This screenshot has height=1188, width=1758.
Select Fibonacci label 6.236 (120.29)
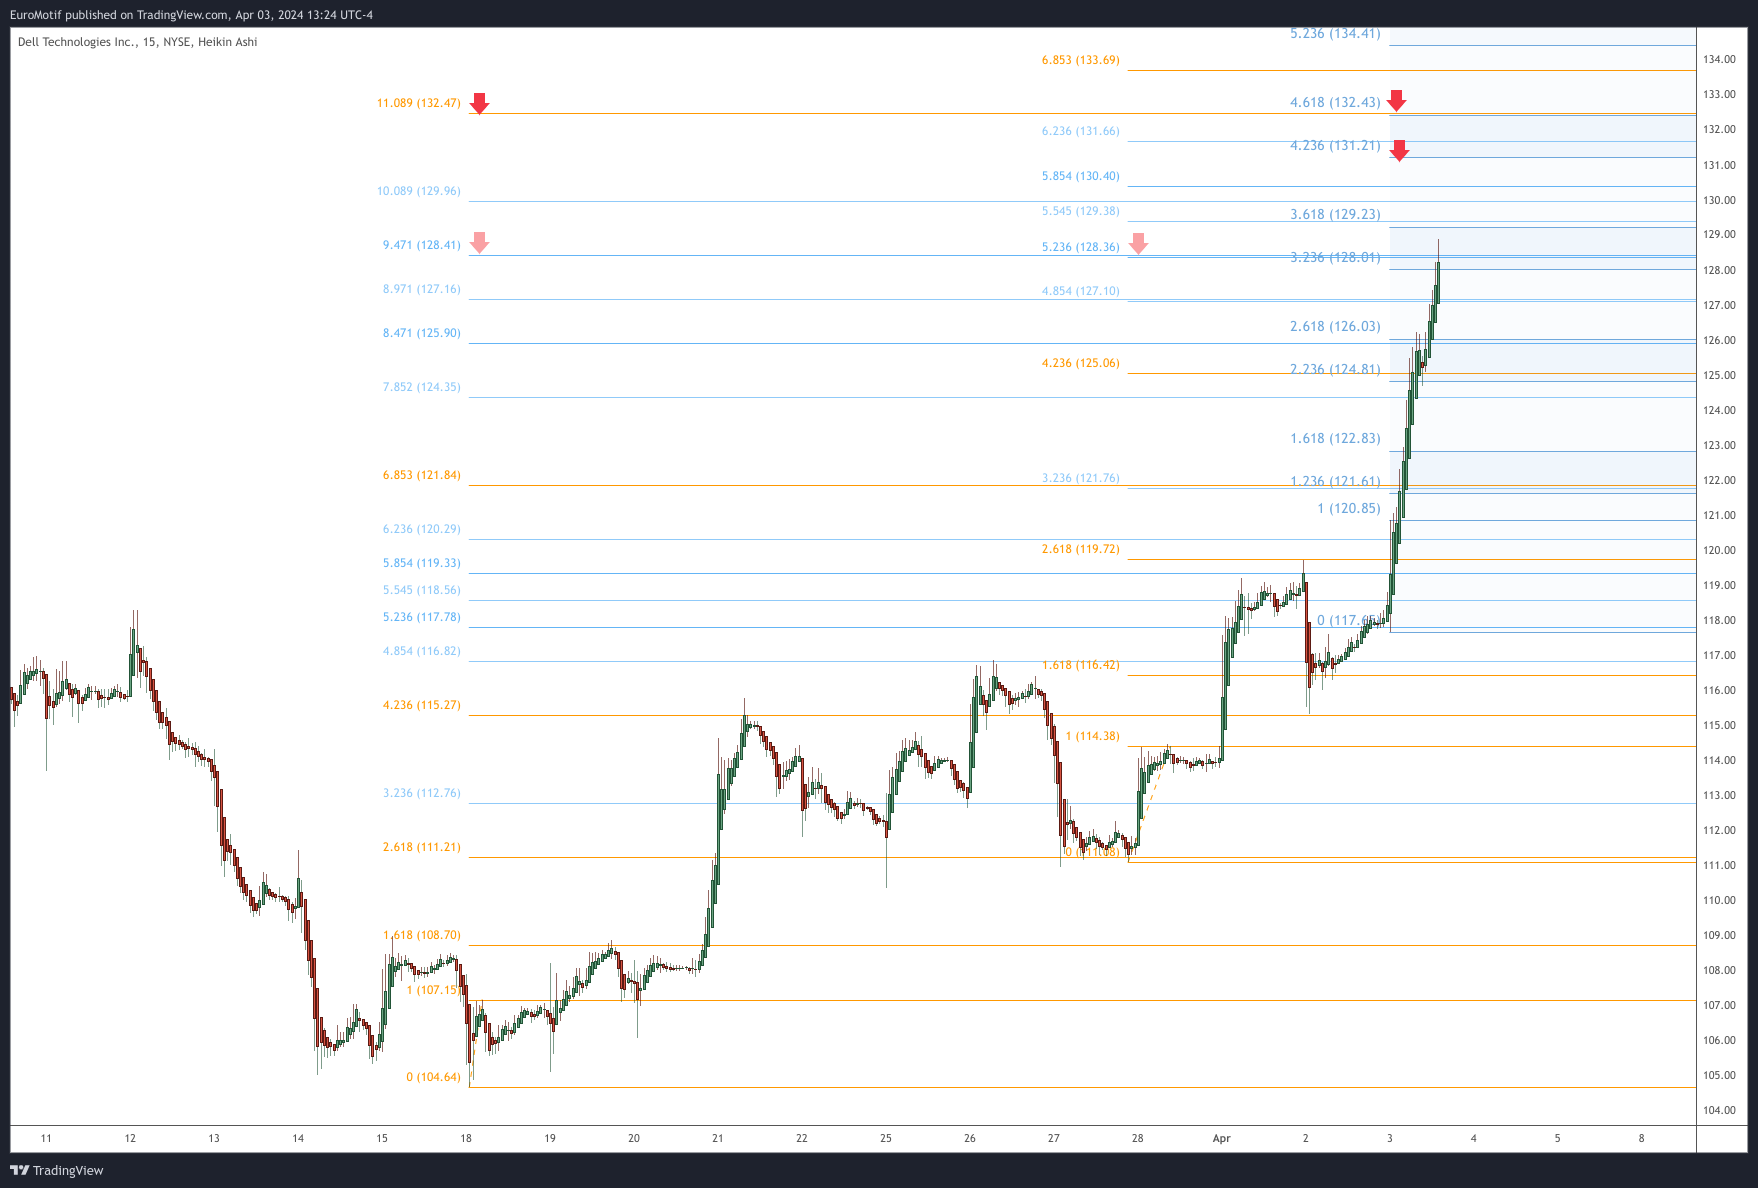coord(422,529)
